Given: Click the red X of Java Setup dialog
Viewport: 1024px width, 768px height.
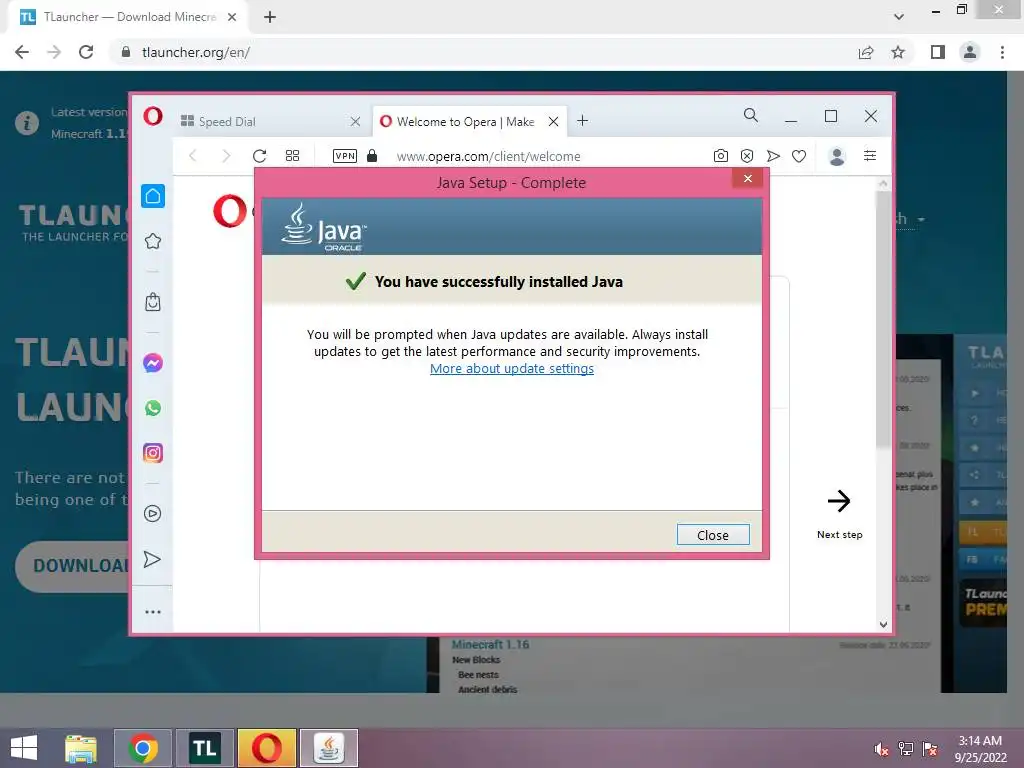Looking at the screenshot, I should pyautogui.click(x=747, y=178).
